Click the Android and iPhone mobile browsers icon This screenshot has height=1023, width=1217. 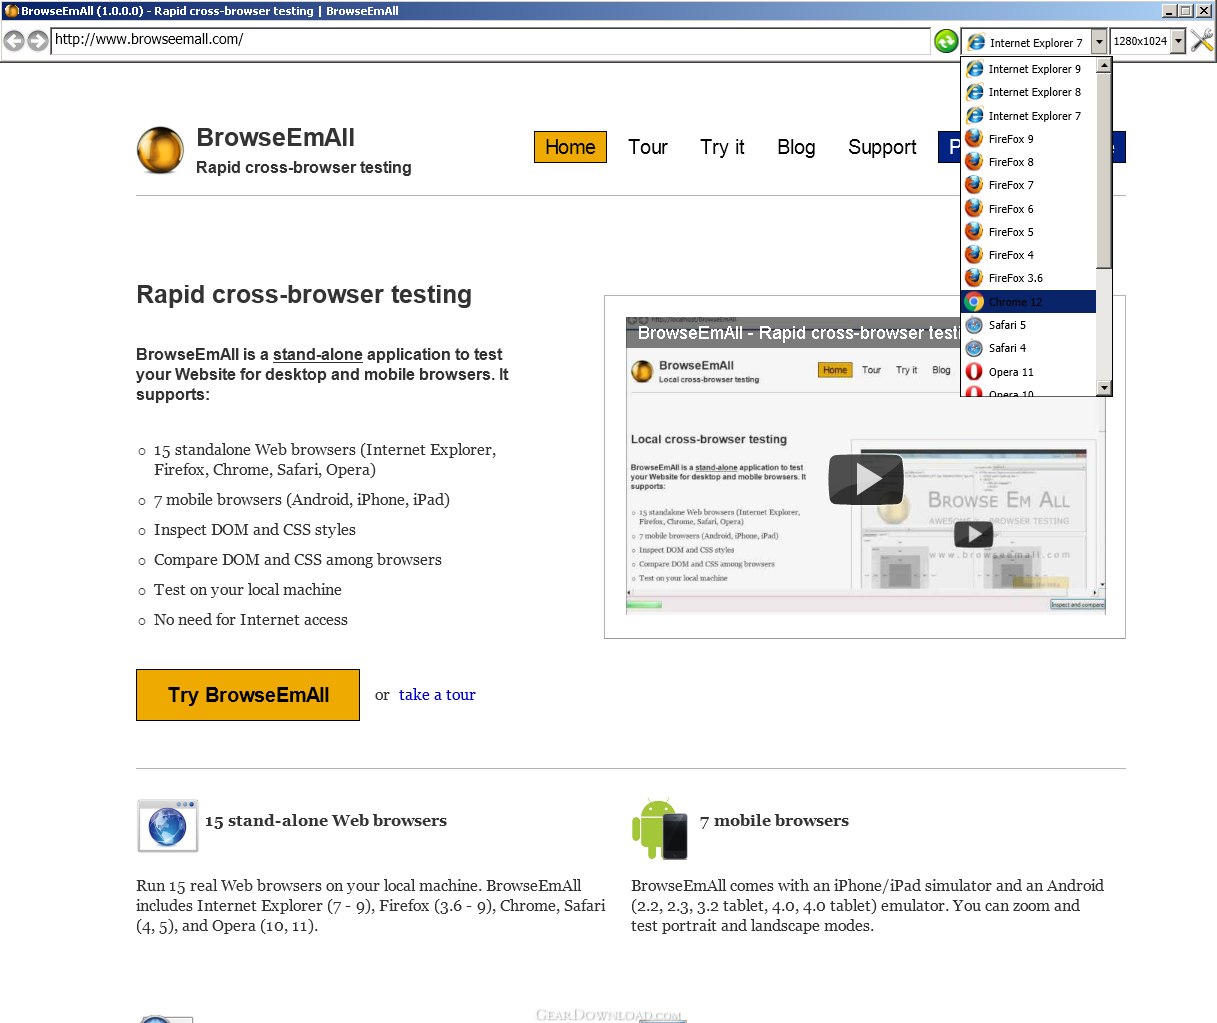point(660,829)
